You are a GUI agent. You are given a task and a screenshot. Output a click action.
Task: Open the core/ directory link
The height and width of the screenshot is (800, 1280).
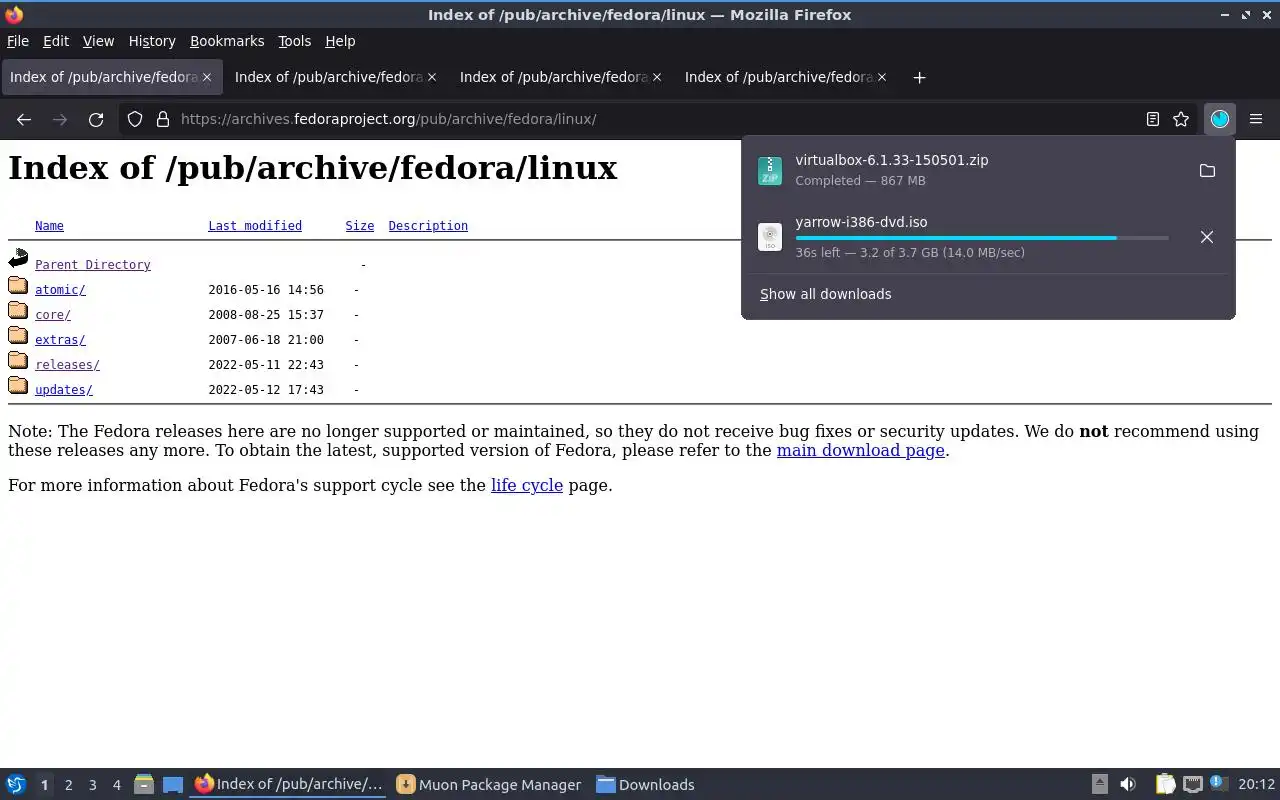coord(53,315)
